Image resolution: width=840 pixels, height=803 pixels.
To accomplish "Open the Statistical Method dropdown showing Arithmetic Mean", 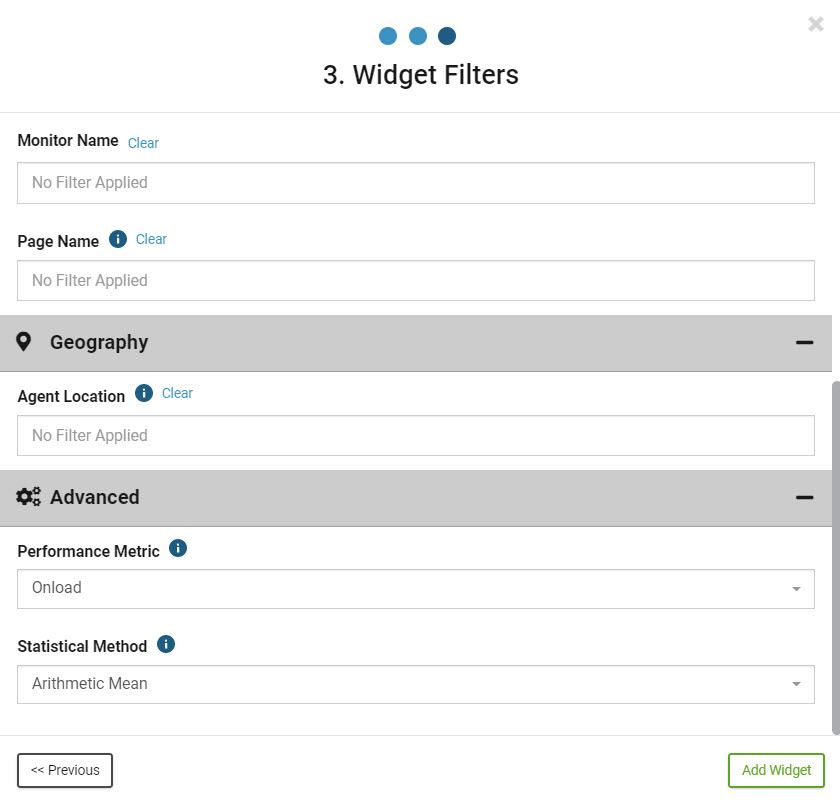I will [416, 684].
